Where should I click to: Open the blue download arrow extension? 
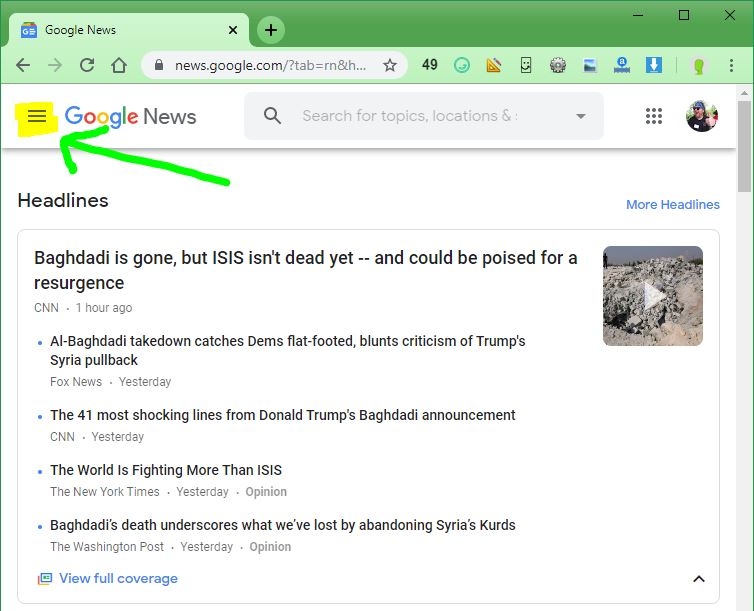654,65
